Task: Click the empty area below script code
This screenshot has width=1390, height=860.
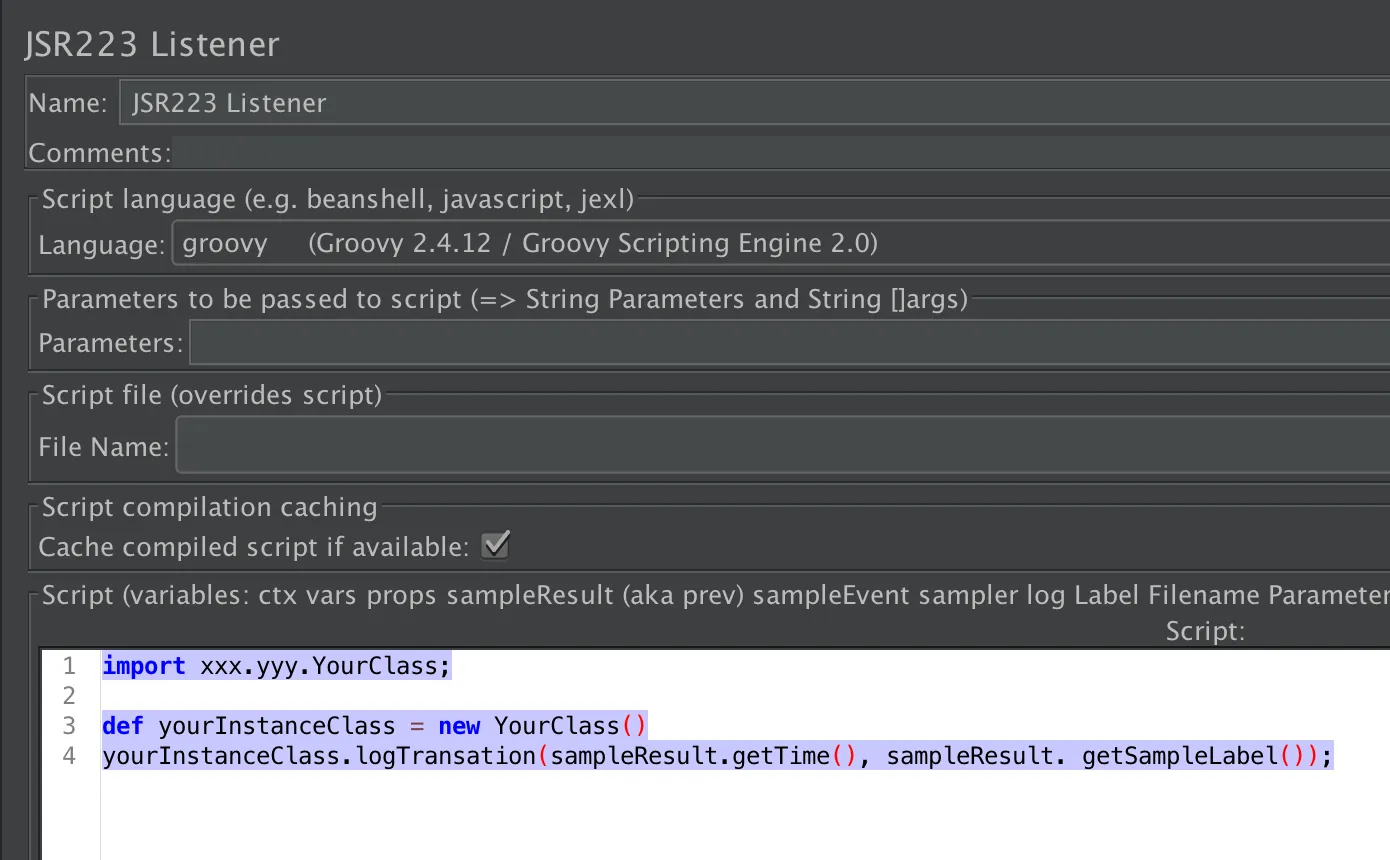Action: point(700,815)
